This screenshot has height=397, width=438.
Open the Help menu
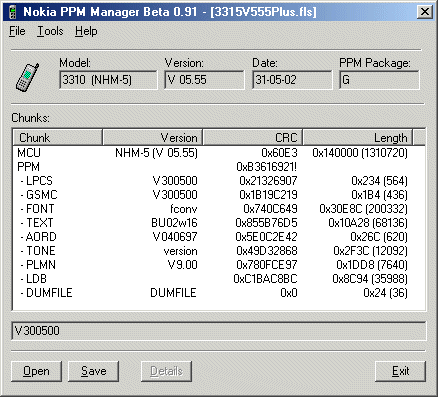[86, 31]
